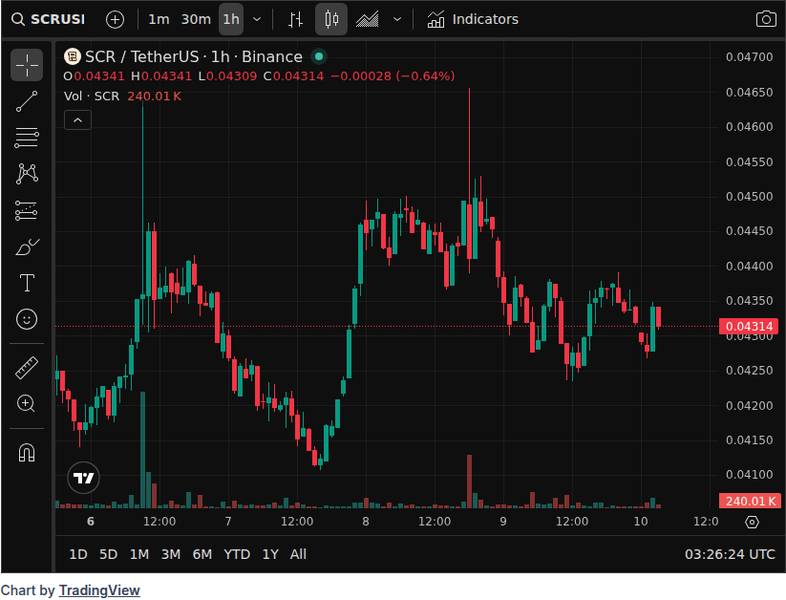This screenshot has width=786, height=600.
Task: Select the 30m timeframe
Action: coord(196,20)
